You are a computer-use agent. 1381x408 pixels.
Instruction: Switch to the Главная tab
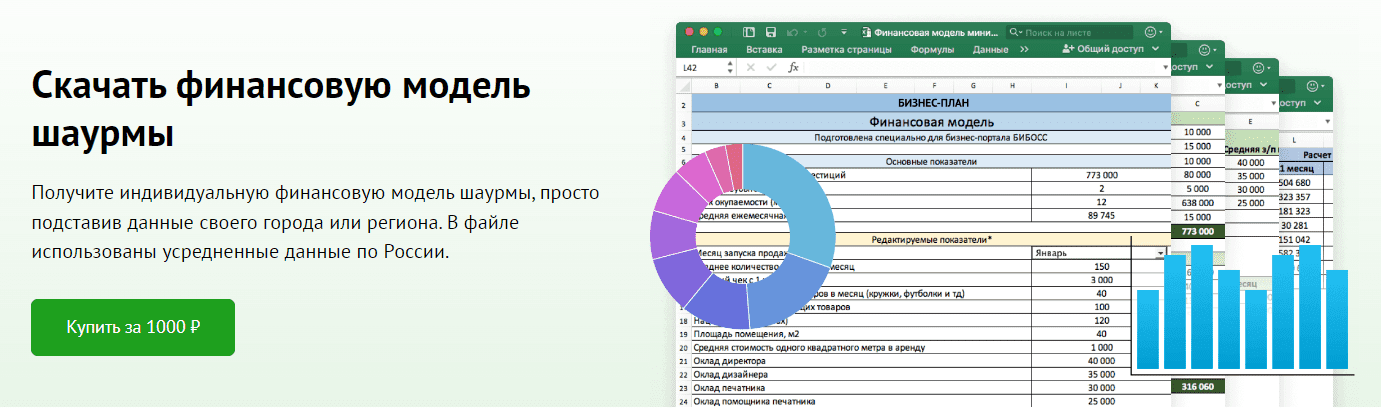click(709, 49)
